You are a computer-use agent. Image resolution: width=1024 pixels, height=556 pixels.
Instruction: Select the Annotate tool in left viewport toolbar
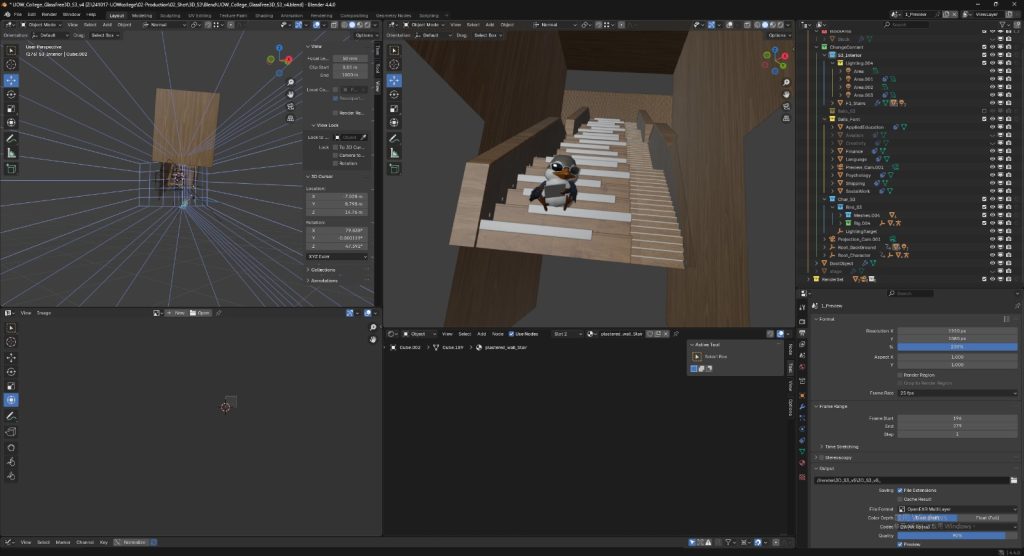[x=11, y=139]
